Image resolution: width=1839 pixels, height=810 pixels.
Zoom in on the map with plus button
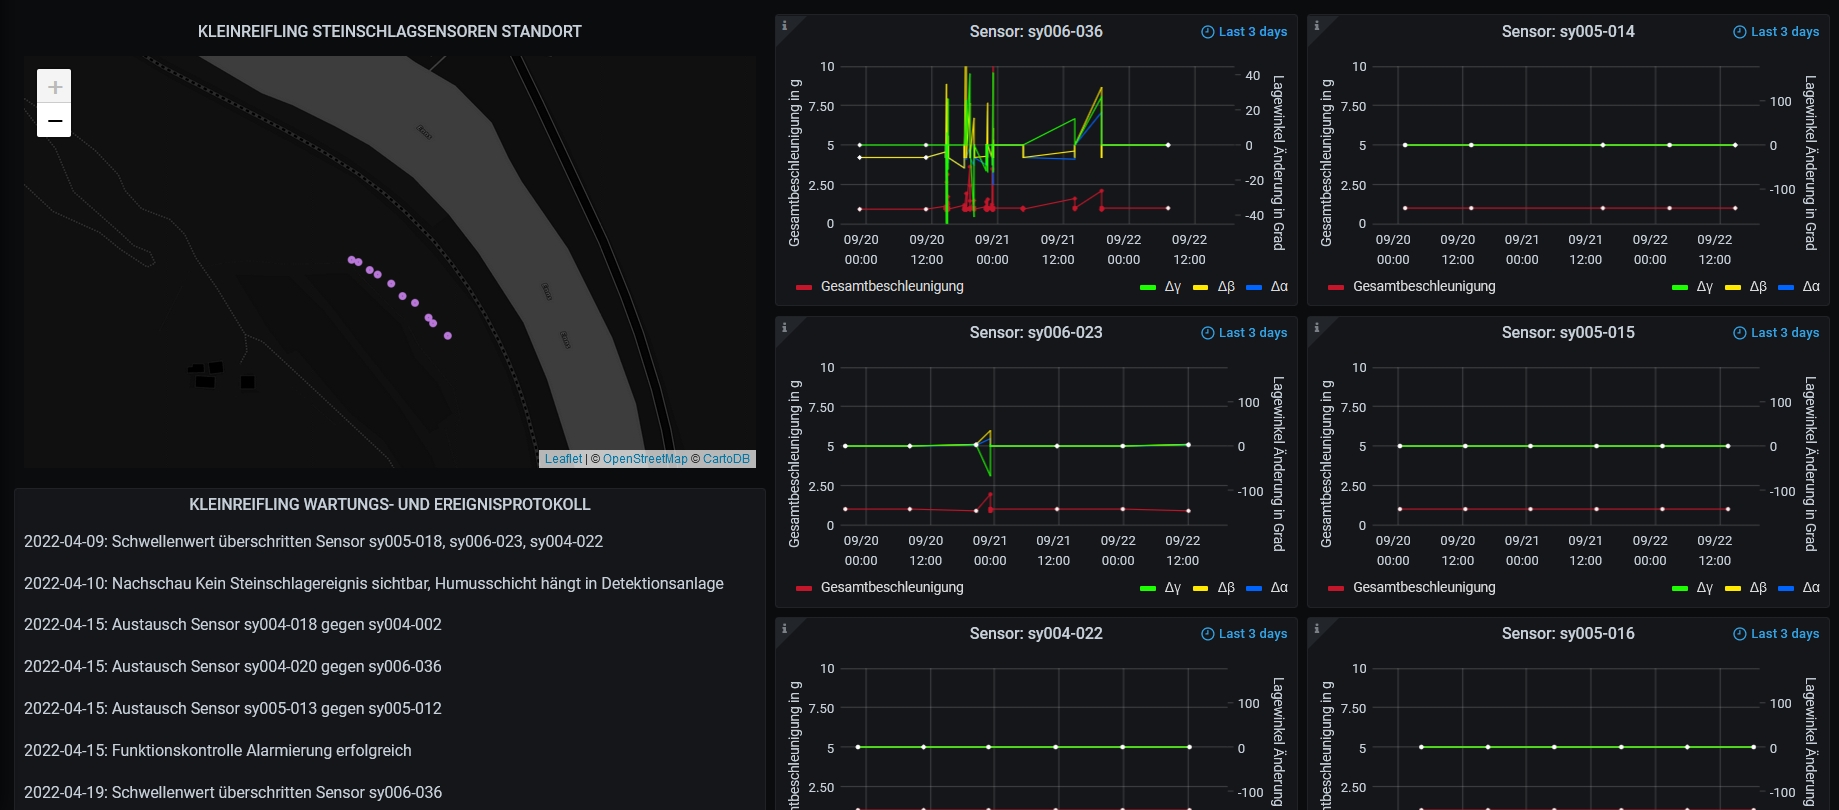click(x=54, y=87)
